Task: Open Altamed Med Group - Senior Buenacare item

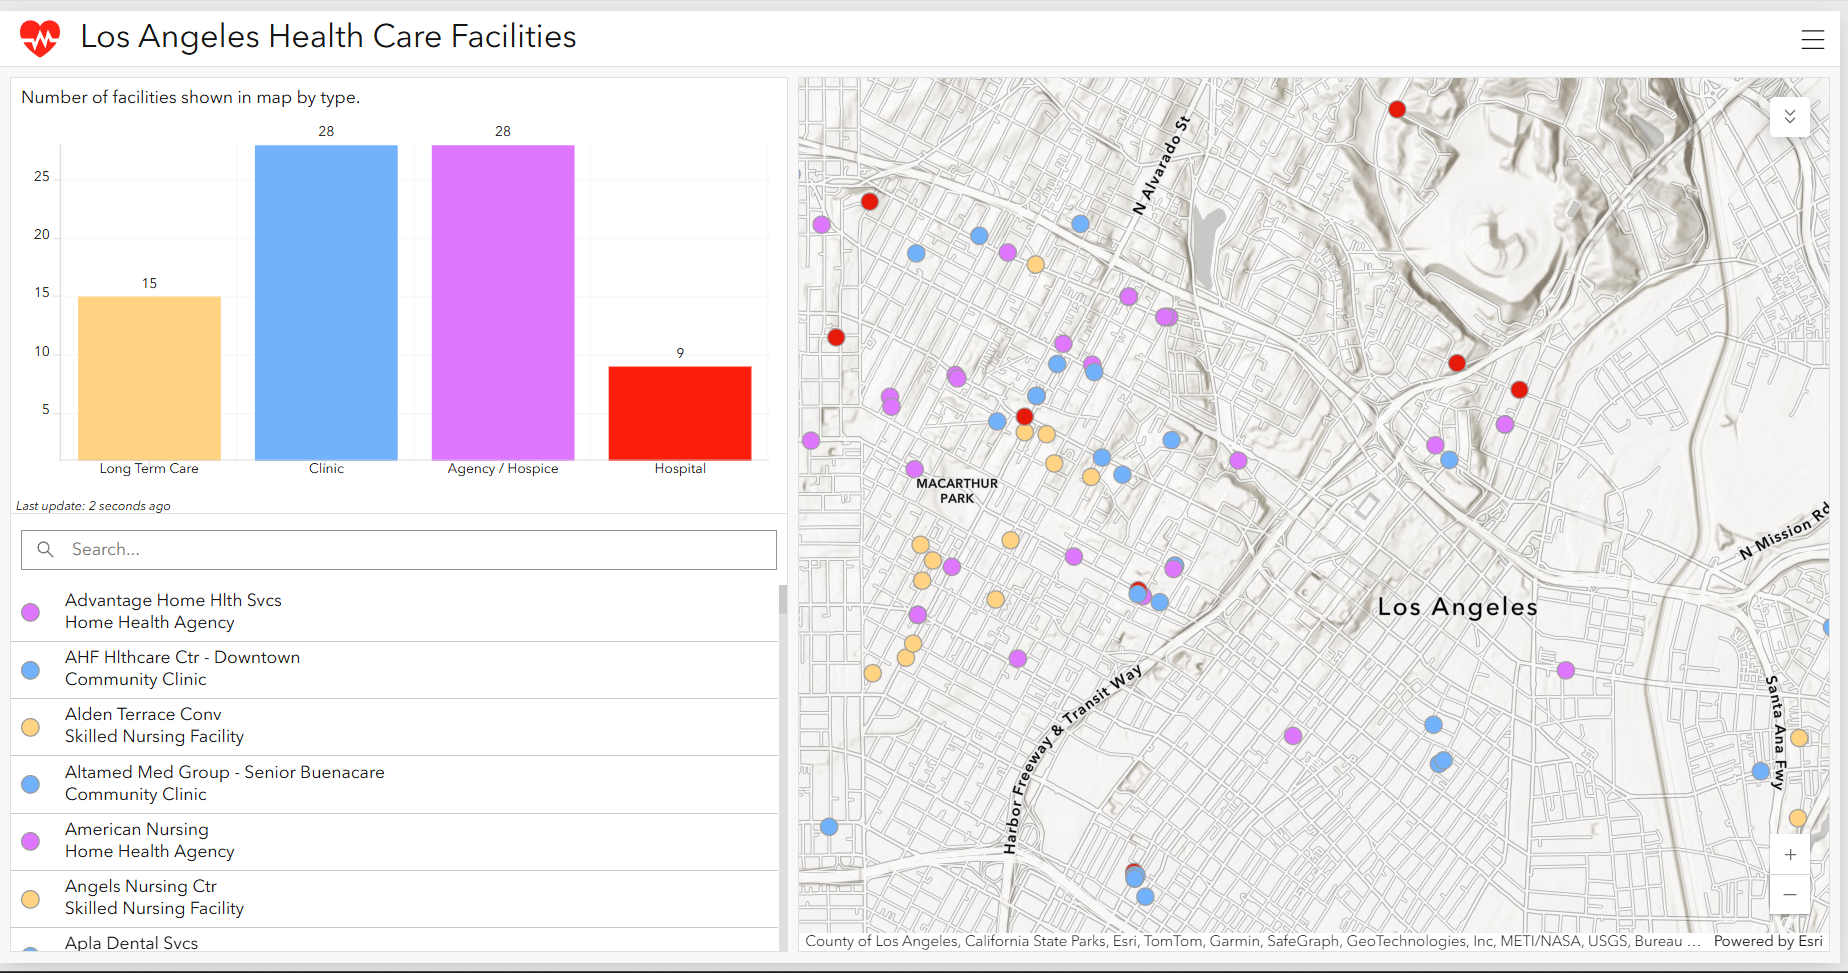Action: [x=395, y=784]
